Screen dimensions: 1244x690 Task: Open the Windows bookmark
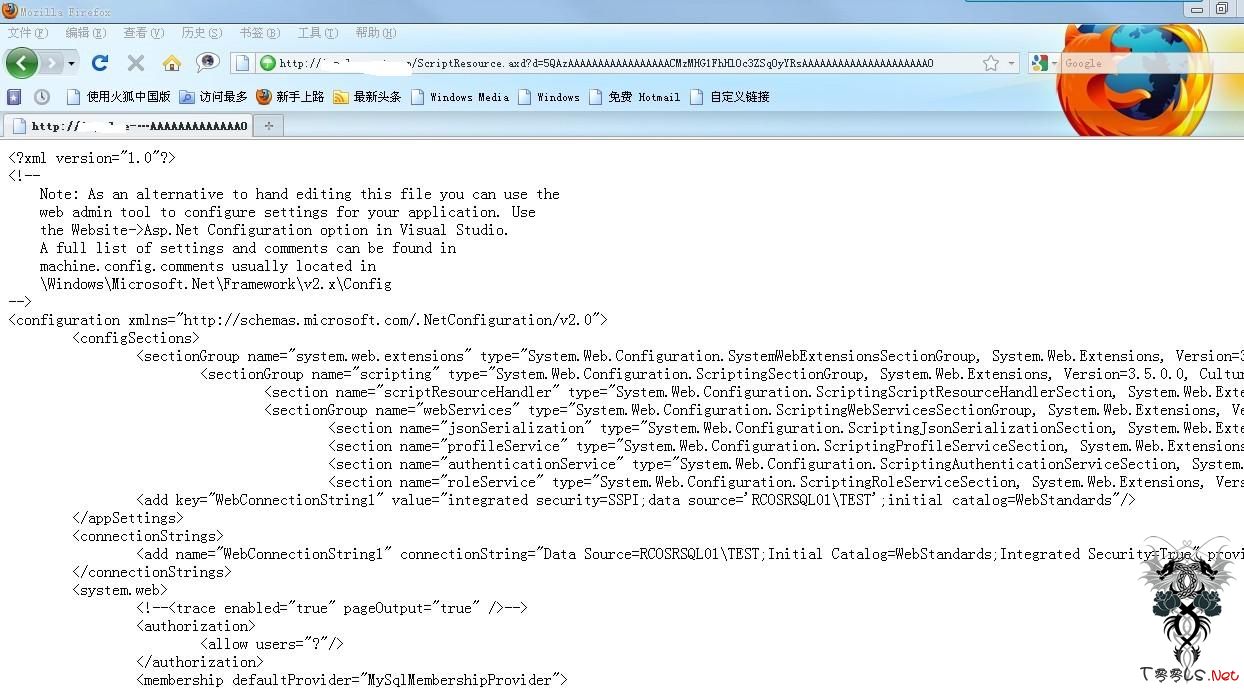[x=548, y=97]
